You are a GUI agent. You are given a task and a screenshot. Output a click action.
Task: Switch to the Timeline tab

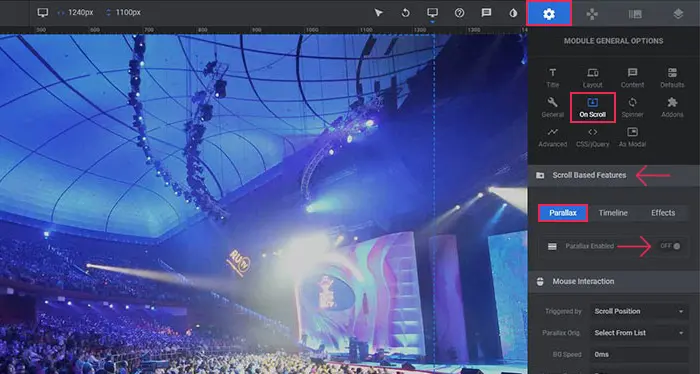pos(613,213)
